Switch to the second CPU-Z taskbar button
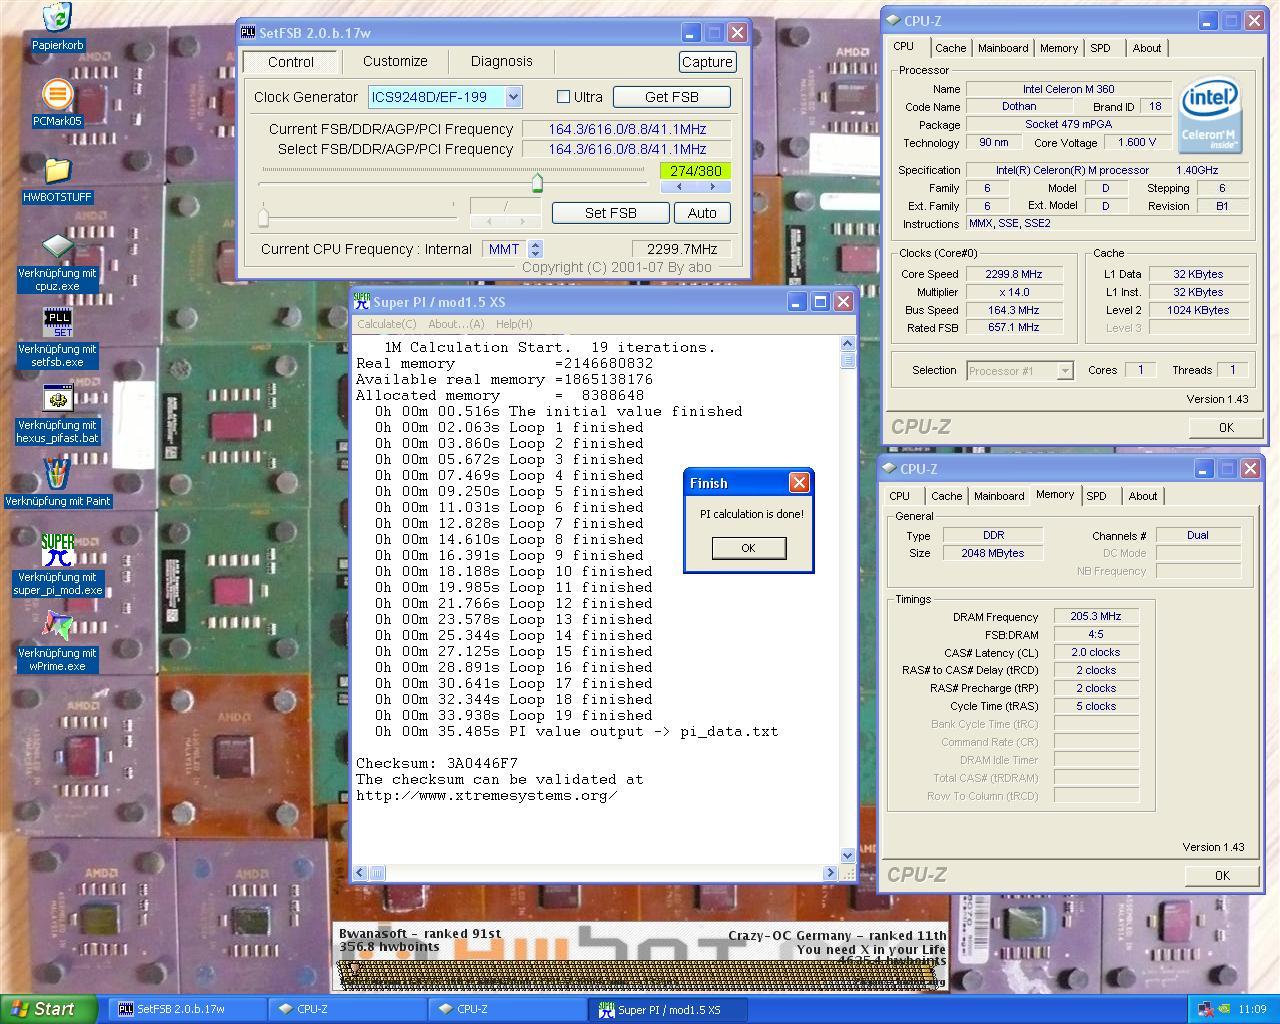1280x1024 pixels. (x=508, y=1009)
